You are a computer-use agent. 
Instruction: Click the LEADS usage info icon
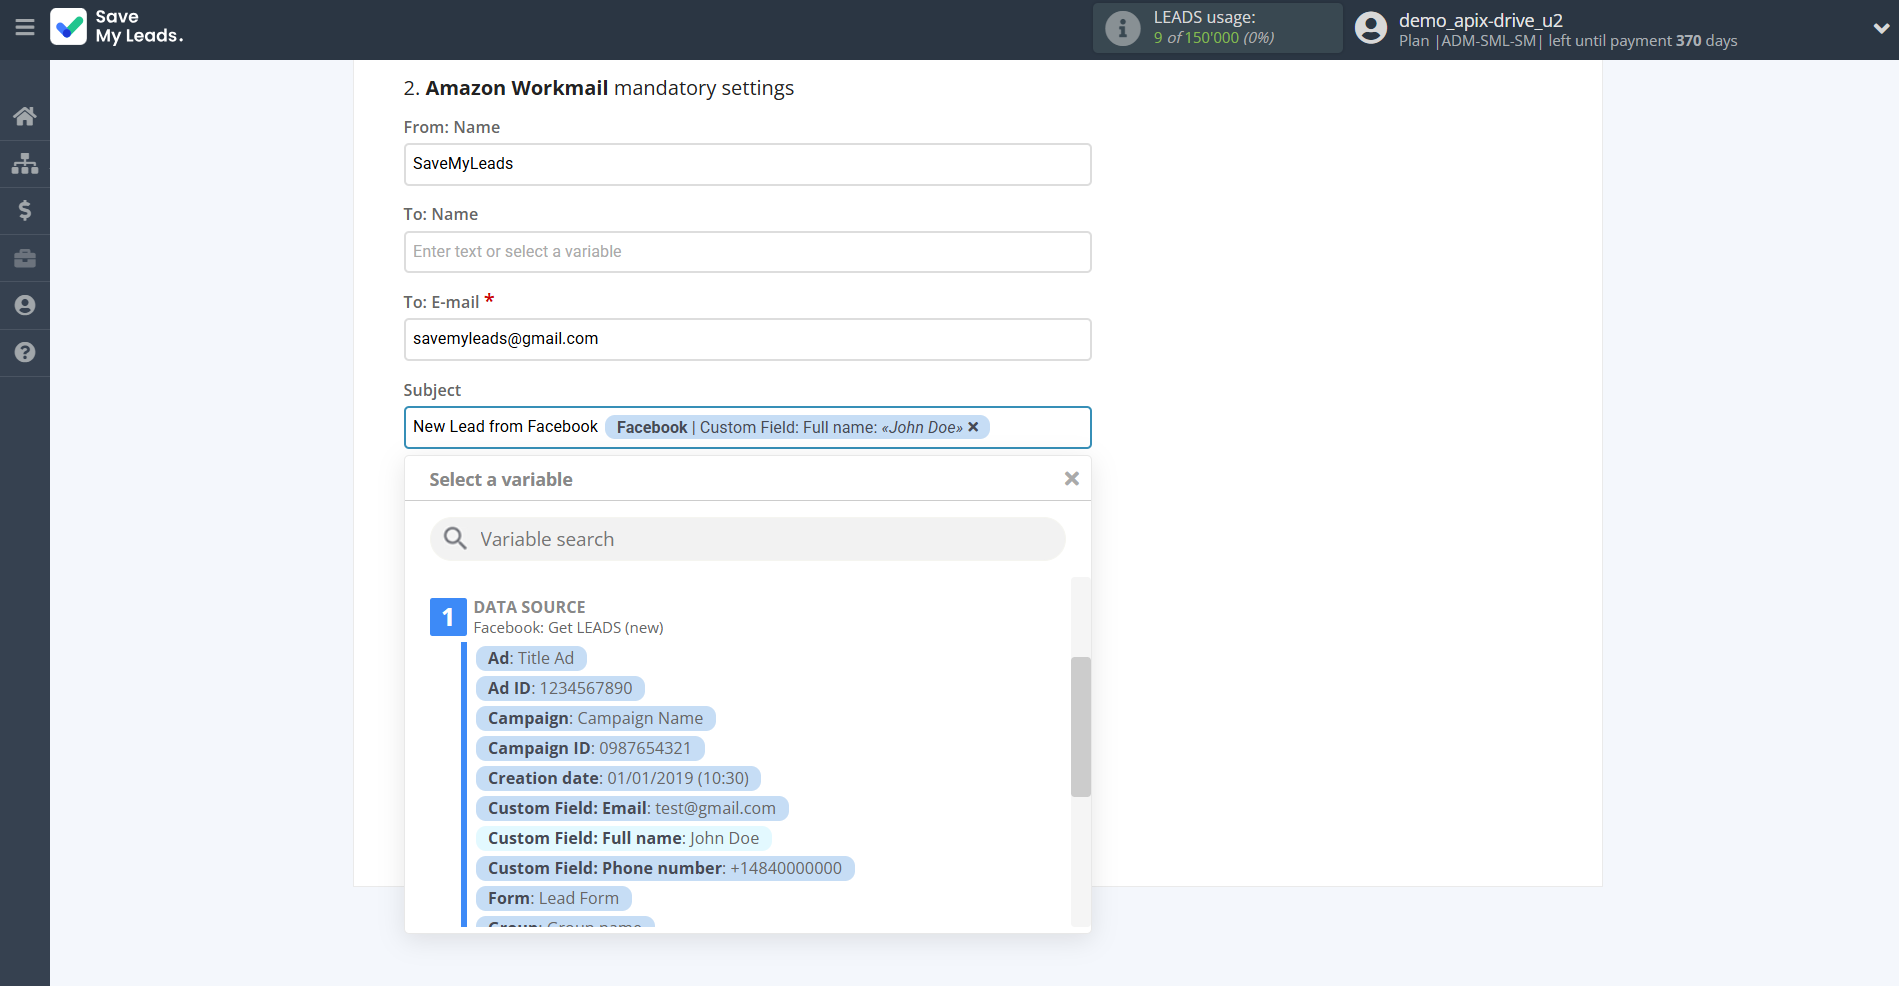click(1120, 28)
